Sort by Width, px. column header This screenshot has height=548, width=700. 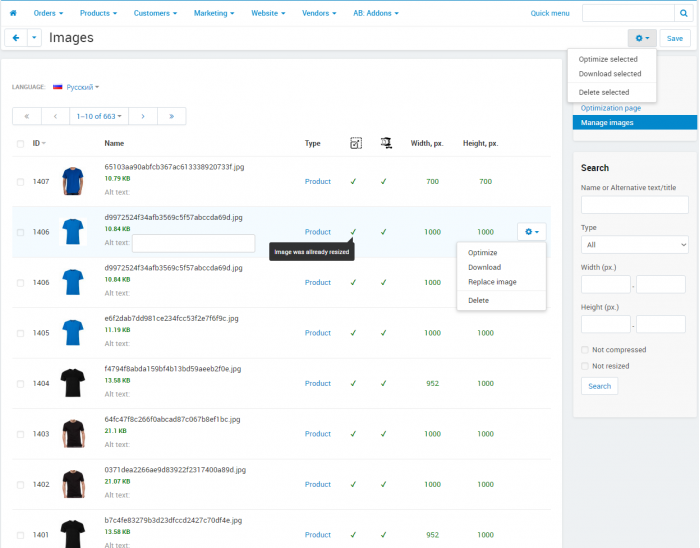coord(427,143)
